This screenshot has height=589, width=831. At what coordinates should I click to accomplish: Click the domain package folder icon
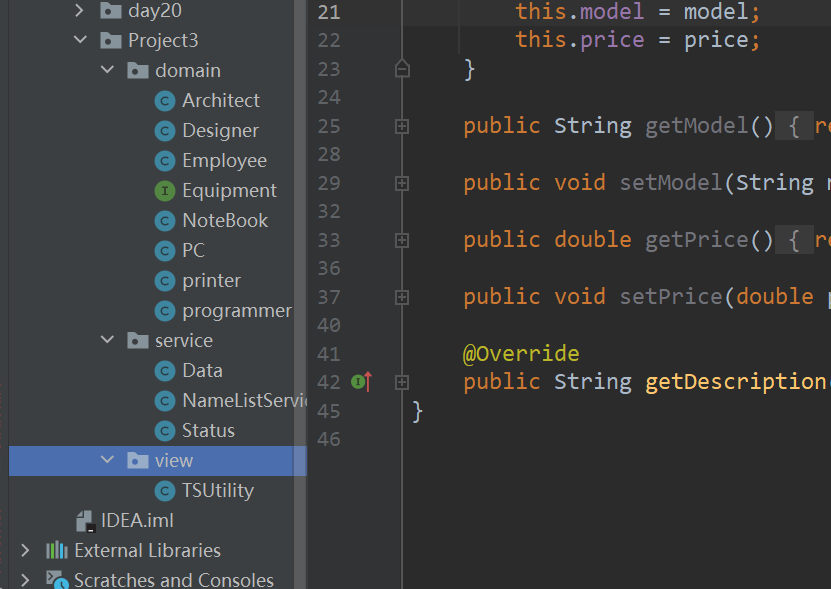click(138, 71)
